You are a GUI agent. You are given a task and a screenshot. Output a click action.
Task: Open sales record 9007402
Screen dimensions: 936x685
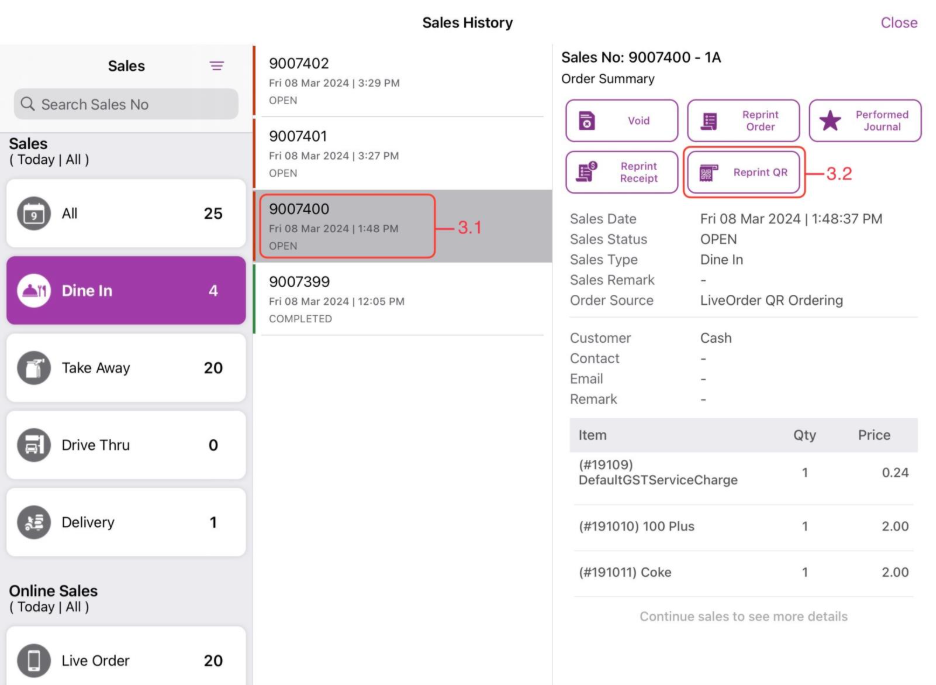tap(402, 81)
